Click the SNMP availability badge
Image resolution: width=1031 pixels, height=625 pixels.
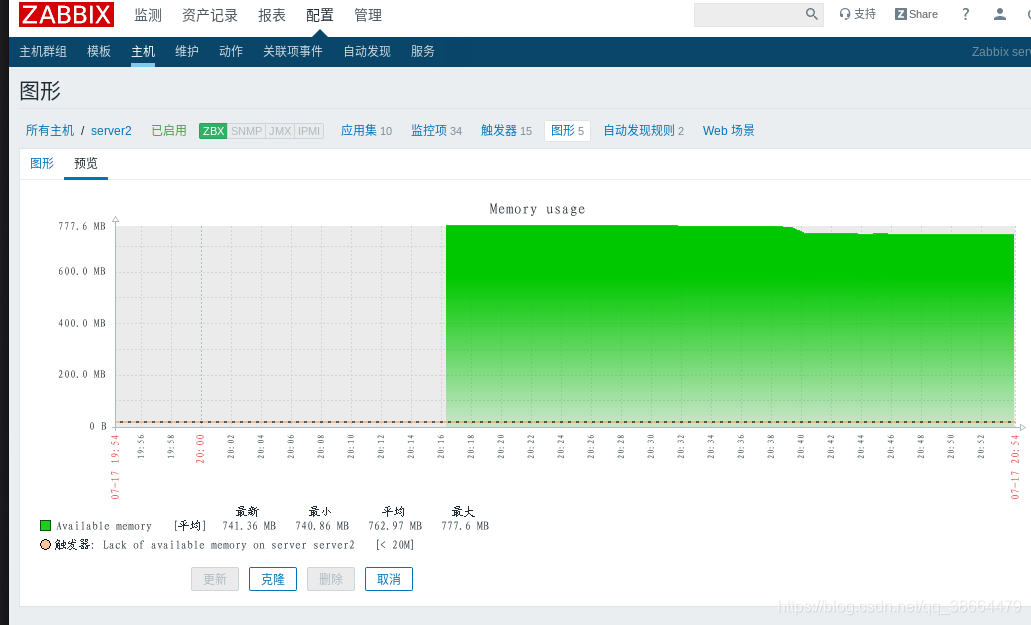pos(247,131)
